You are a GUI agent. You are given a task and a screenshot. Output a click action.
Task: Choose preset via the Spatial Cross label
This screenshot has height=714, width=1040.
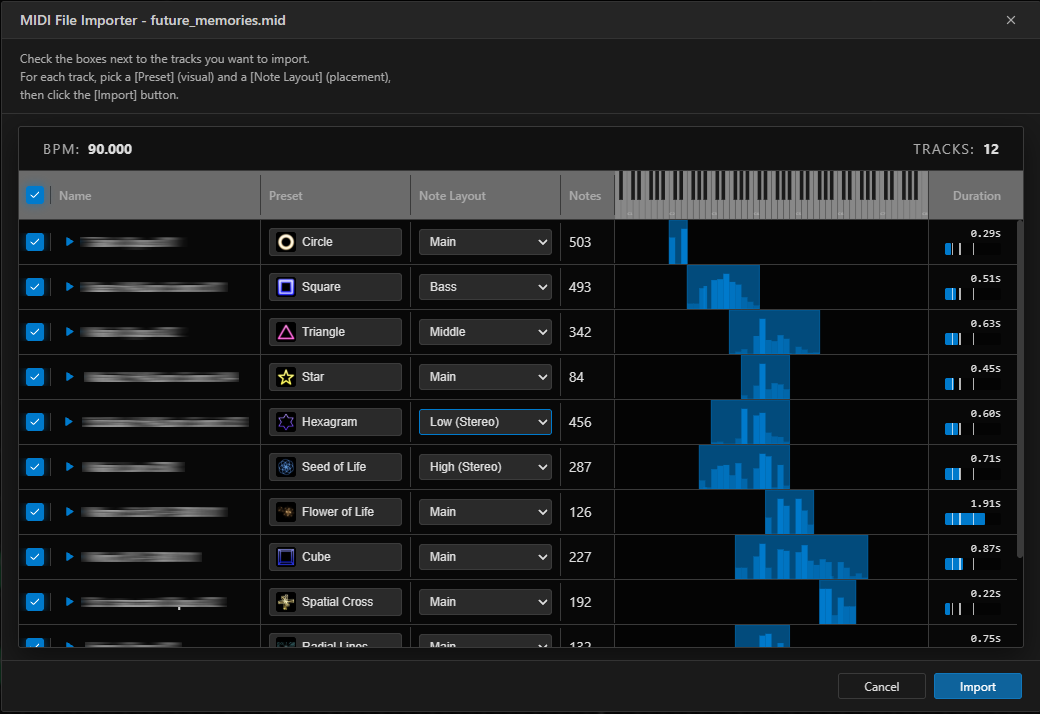coord(337,602)
